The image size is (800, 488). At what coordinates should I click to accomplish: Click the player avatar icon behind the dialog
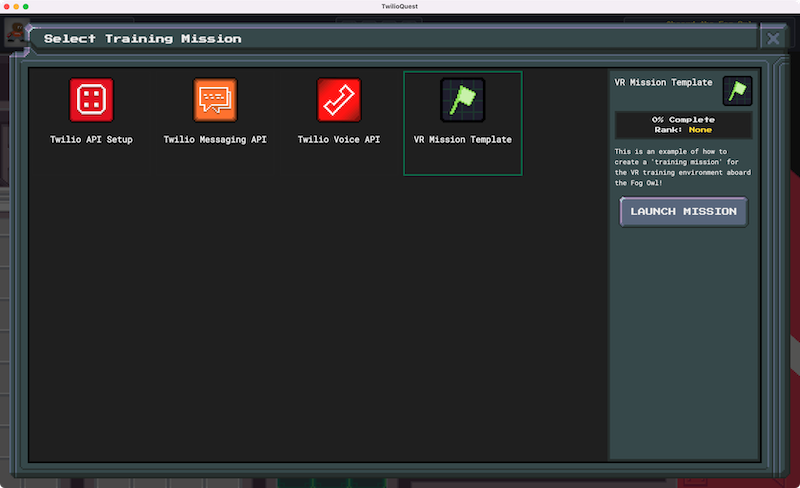[15, 32]
